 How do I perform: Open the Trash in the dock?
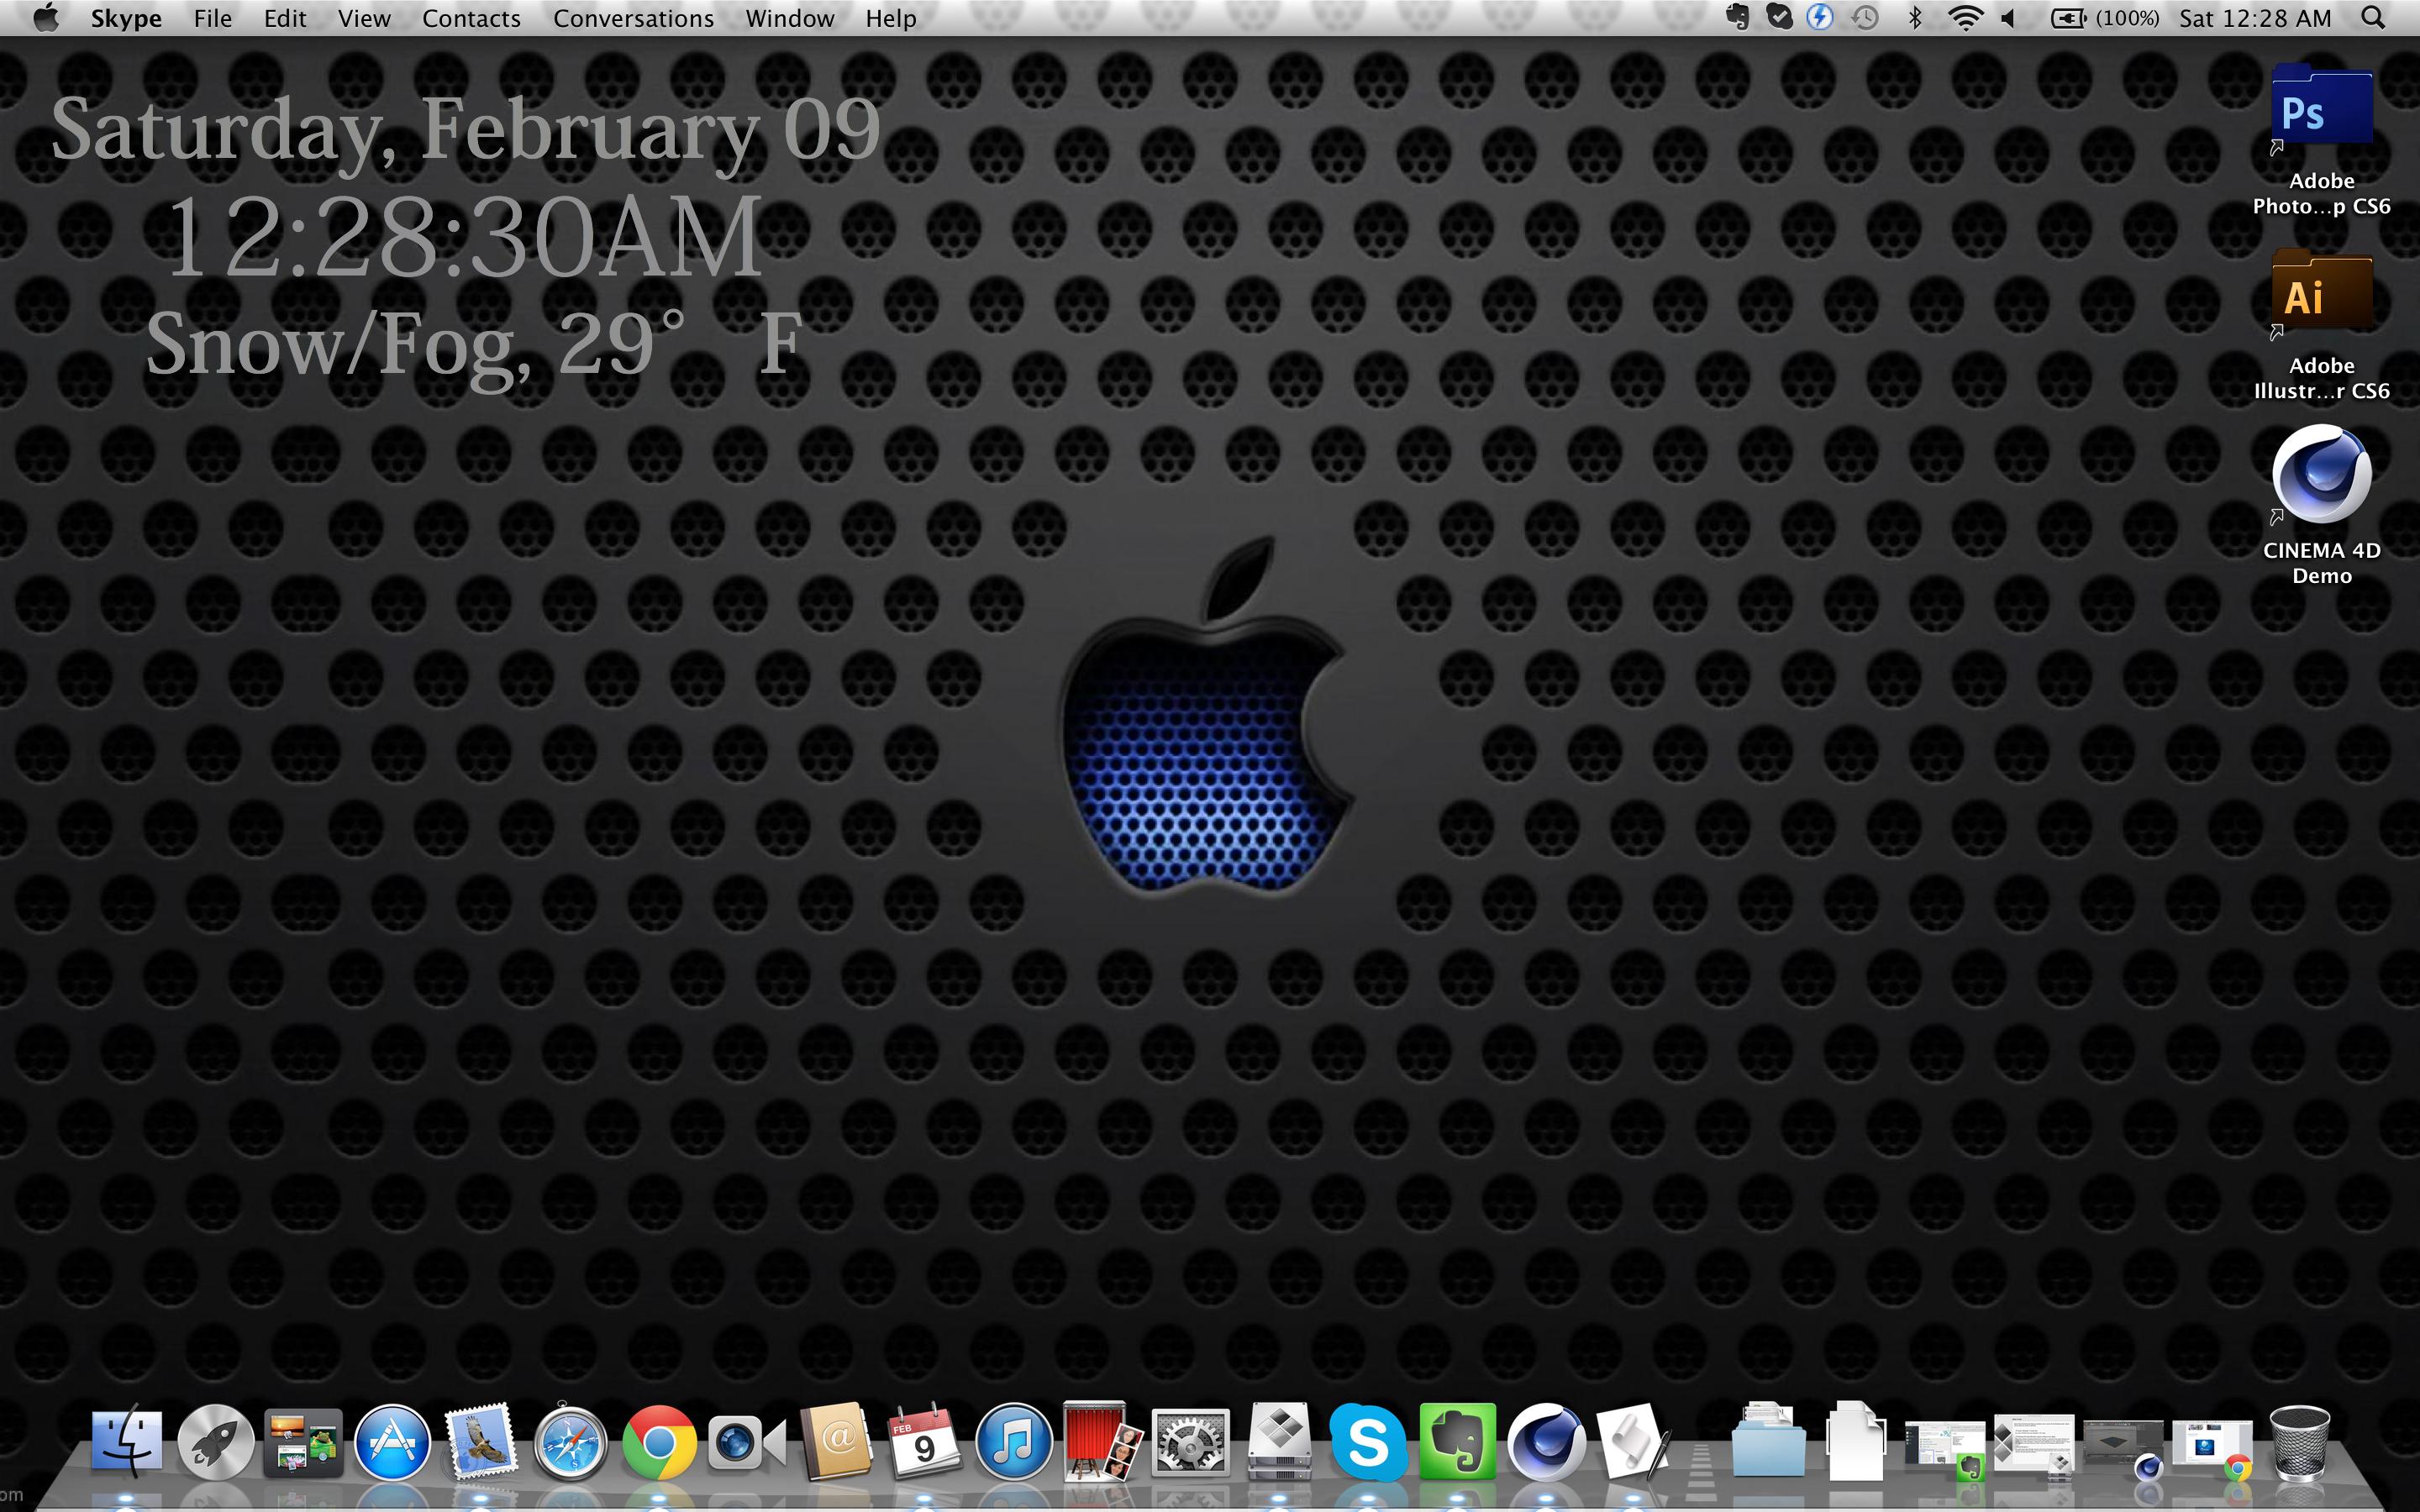coord(2300,1442)
